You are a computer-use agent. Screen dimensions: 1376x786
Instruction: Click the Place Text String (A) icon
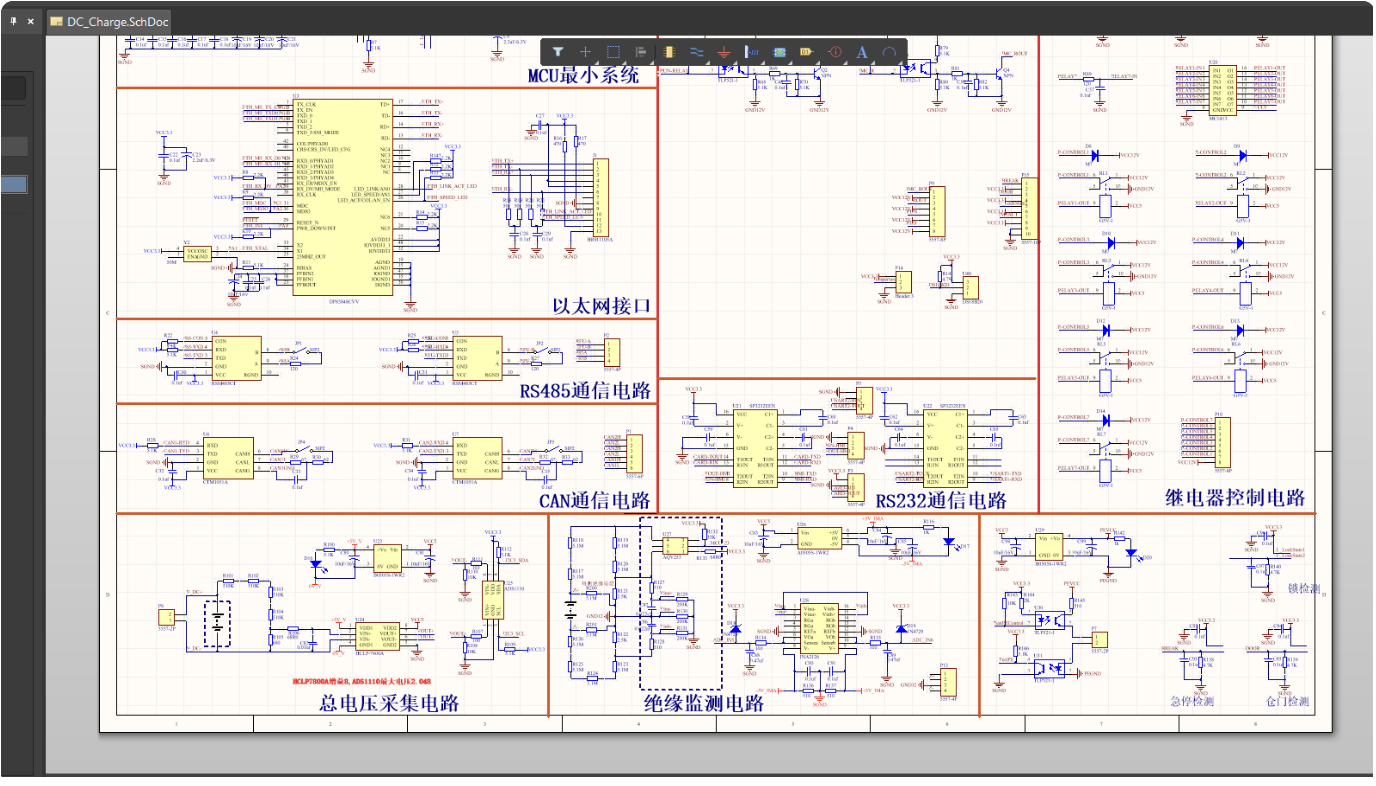860,52
